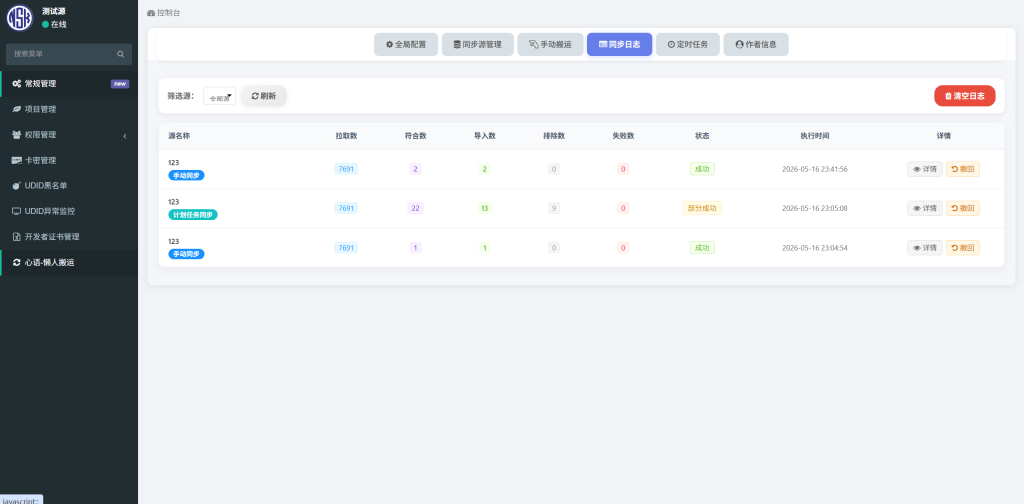This screenshot has width=1024, height=504.
Task: Switch to 手动搬运 tab
Action: (551, 44)
